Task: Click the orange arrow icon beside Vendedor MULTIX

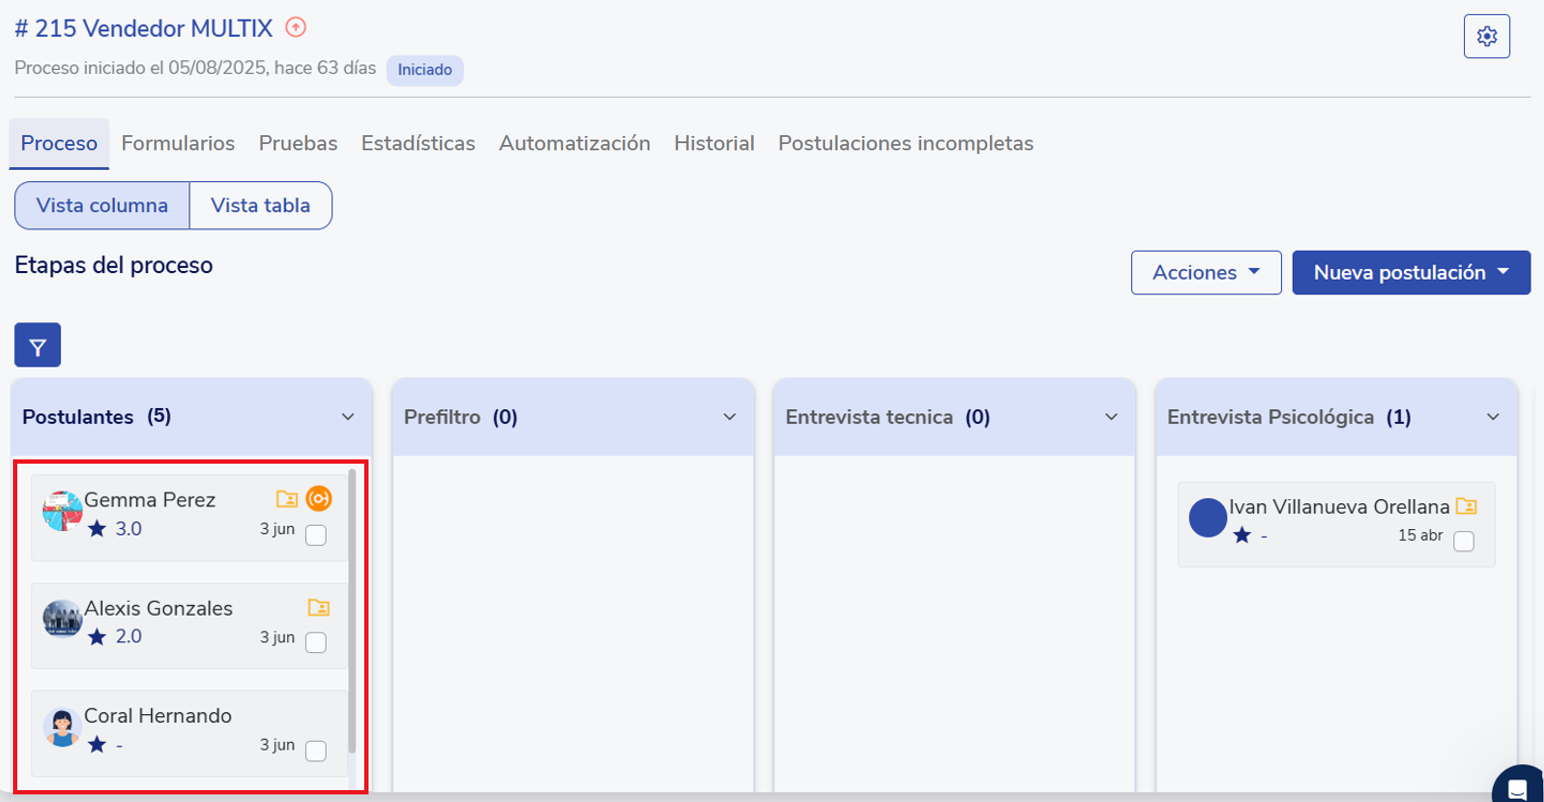Action: click(x=295, y=28)
